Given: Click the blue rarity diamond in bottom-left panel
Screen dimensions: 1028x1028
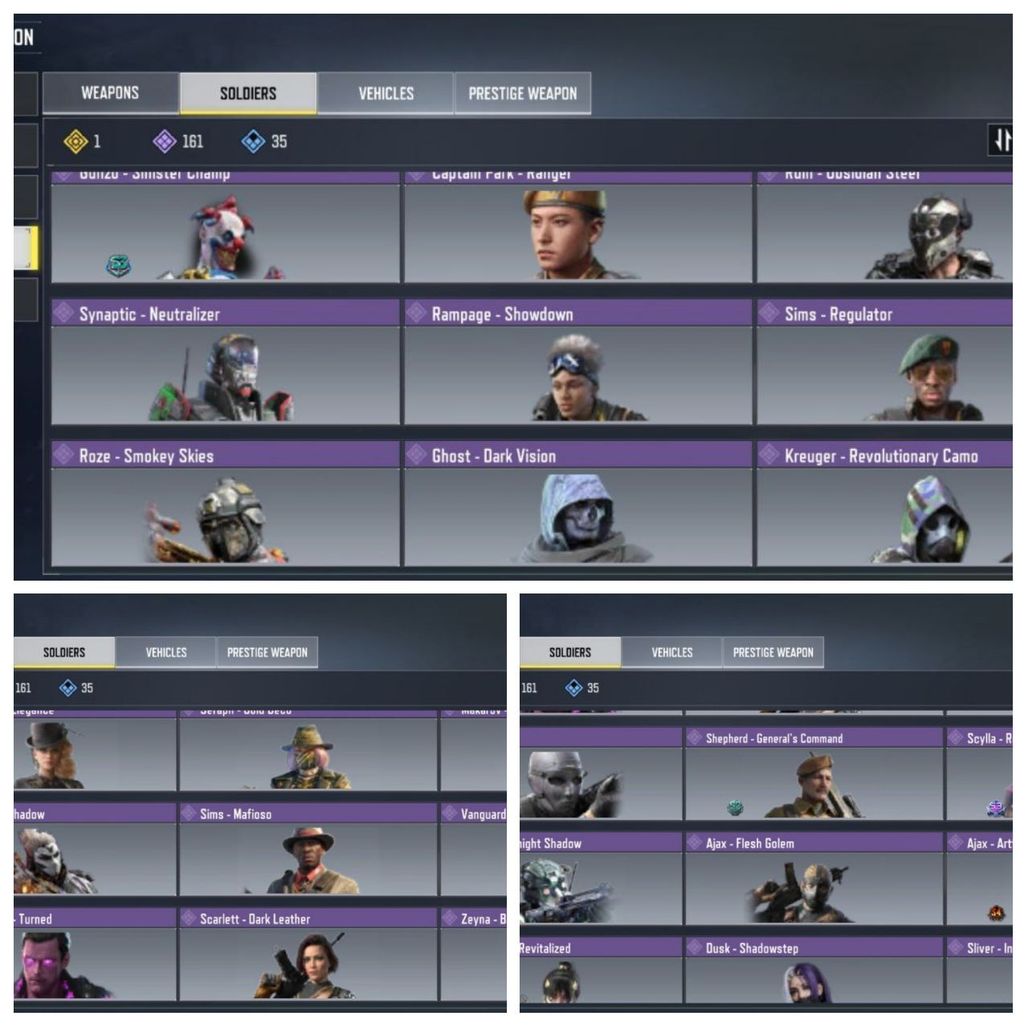Looking at the screenshot, I should coord(68,688).
